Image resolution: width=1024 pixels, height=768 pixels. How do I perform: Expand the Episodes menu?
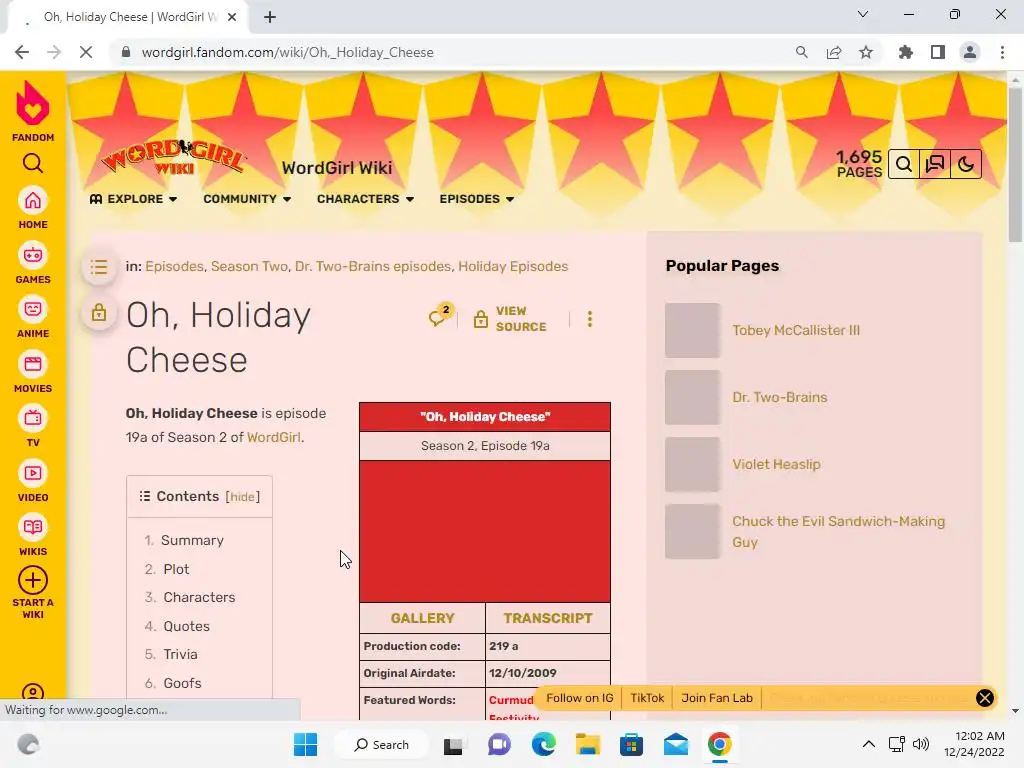pyautogui.click(x=477, y=199)
